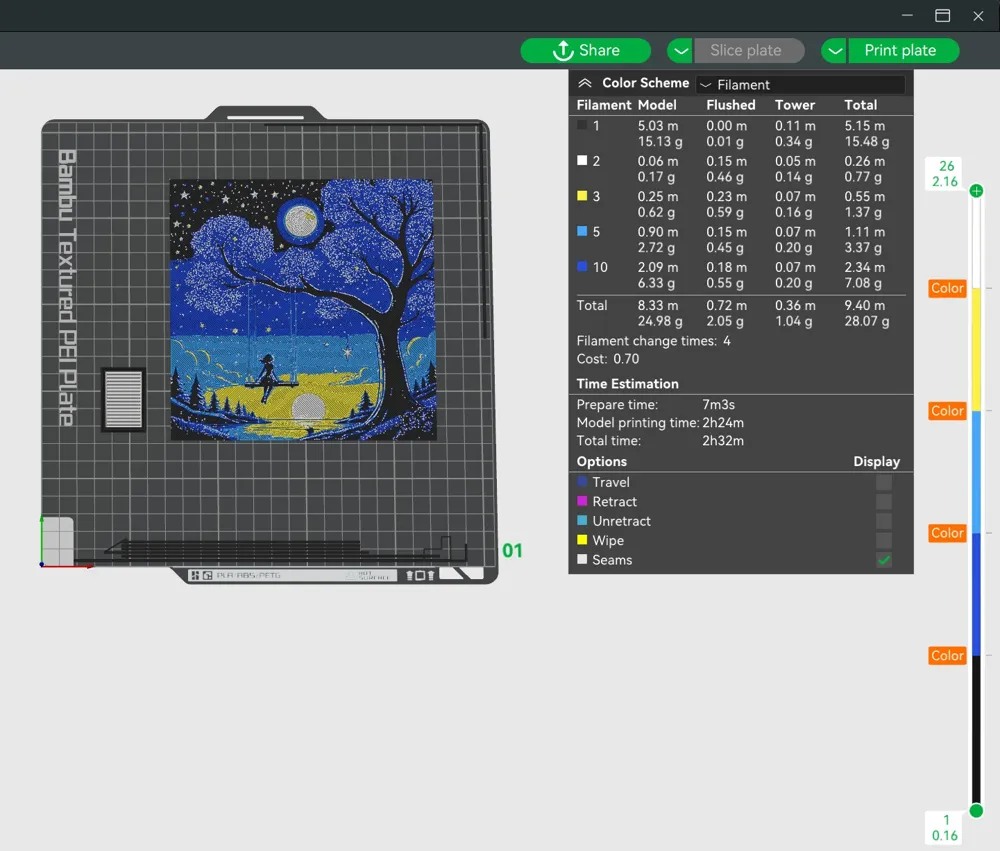
Task: Click the 'Cost: 0.70' line
Action: (608, 359)
